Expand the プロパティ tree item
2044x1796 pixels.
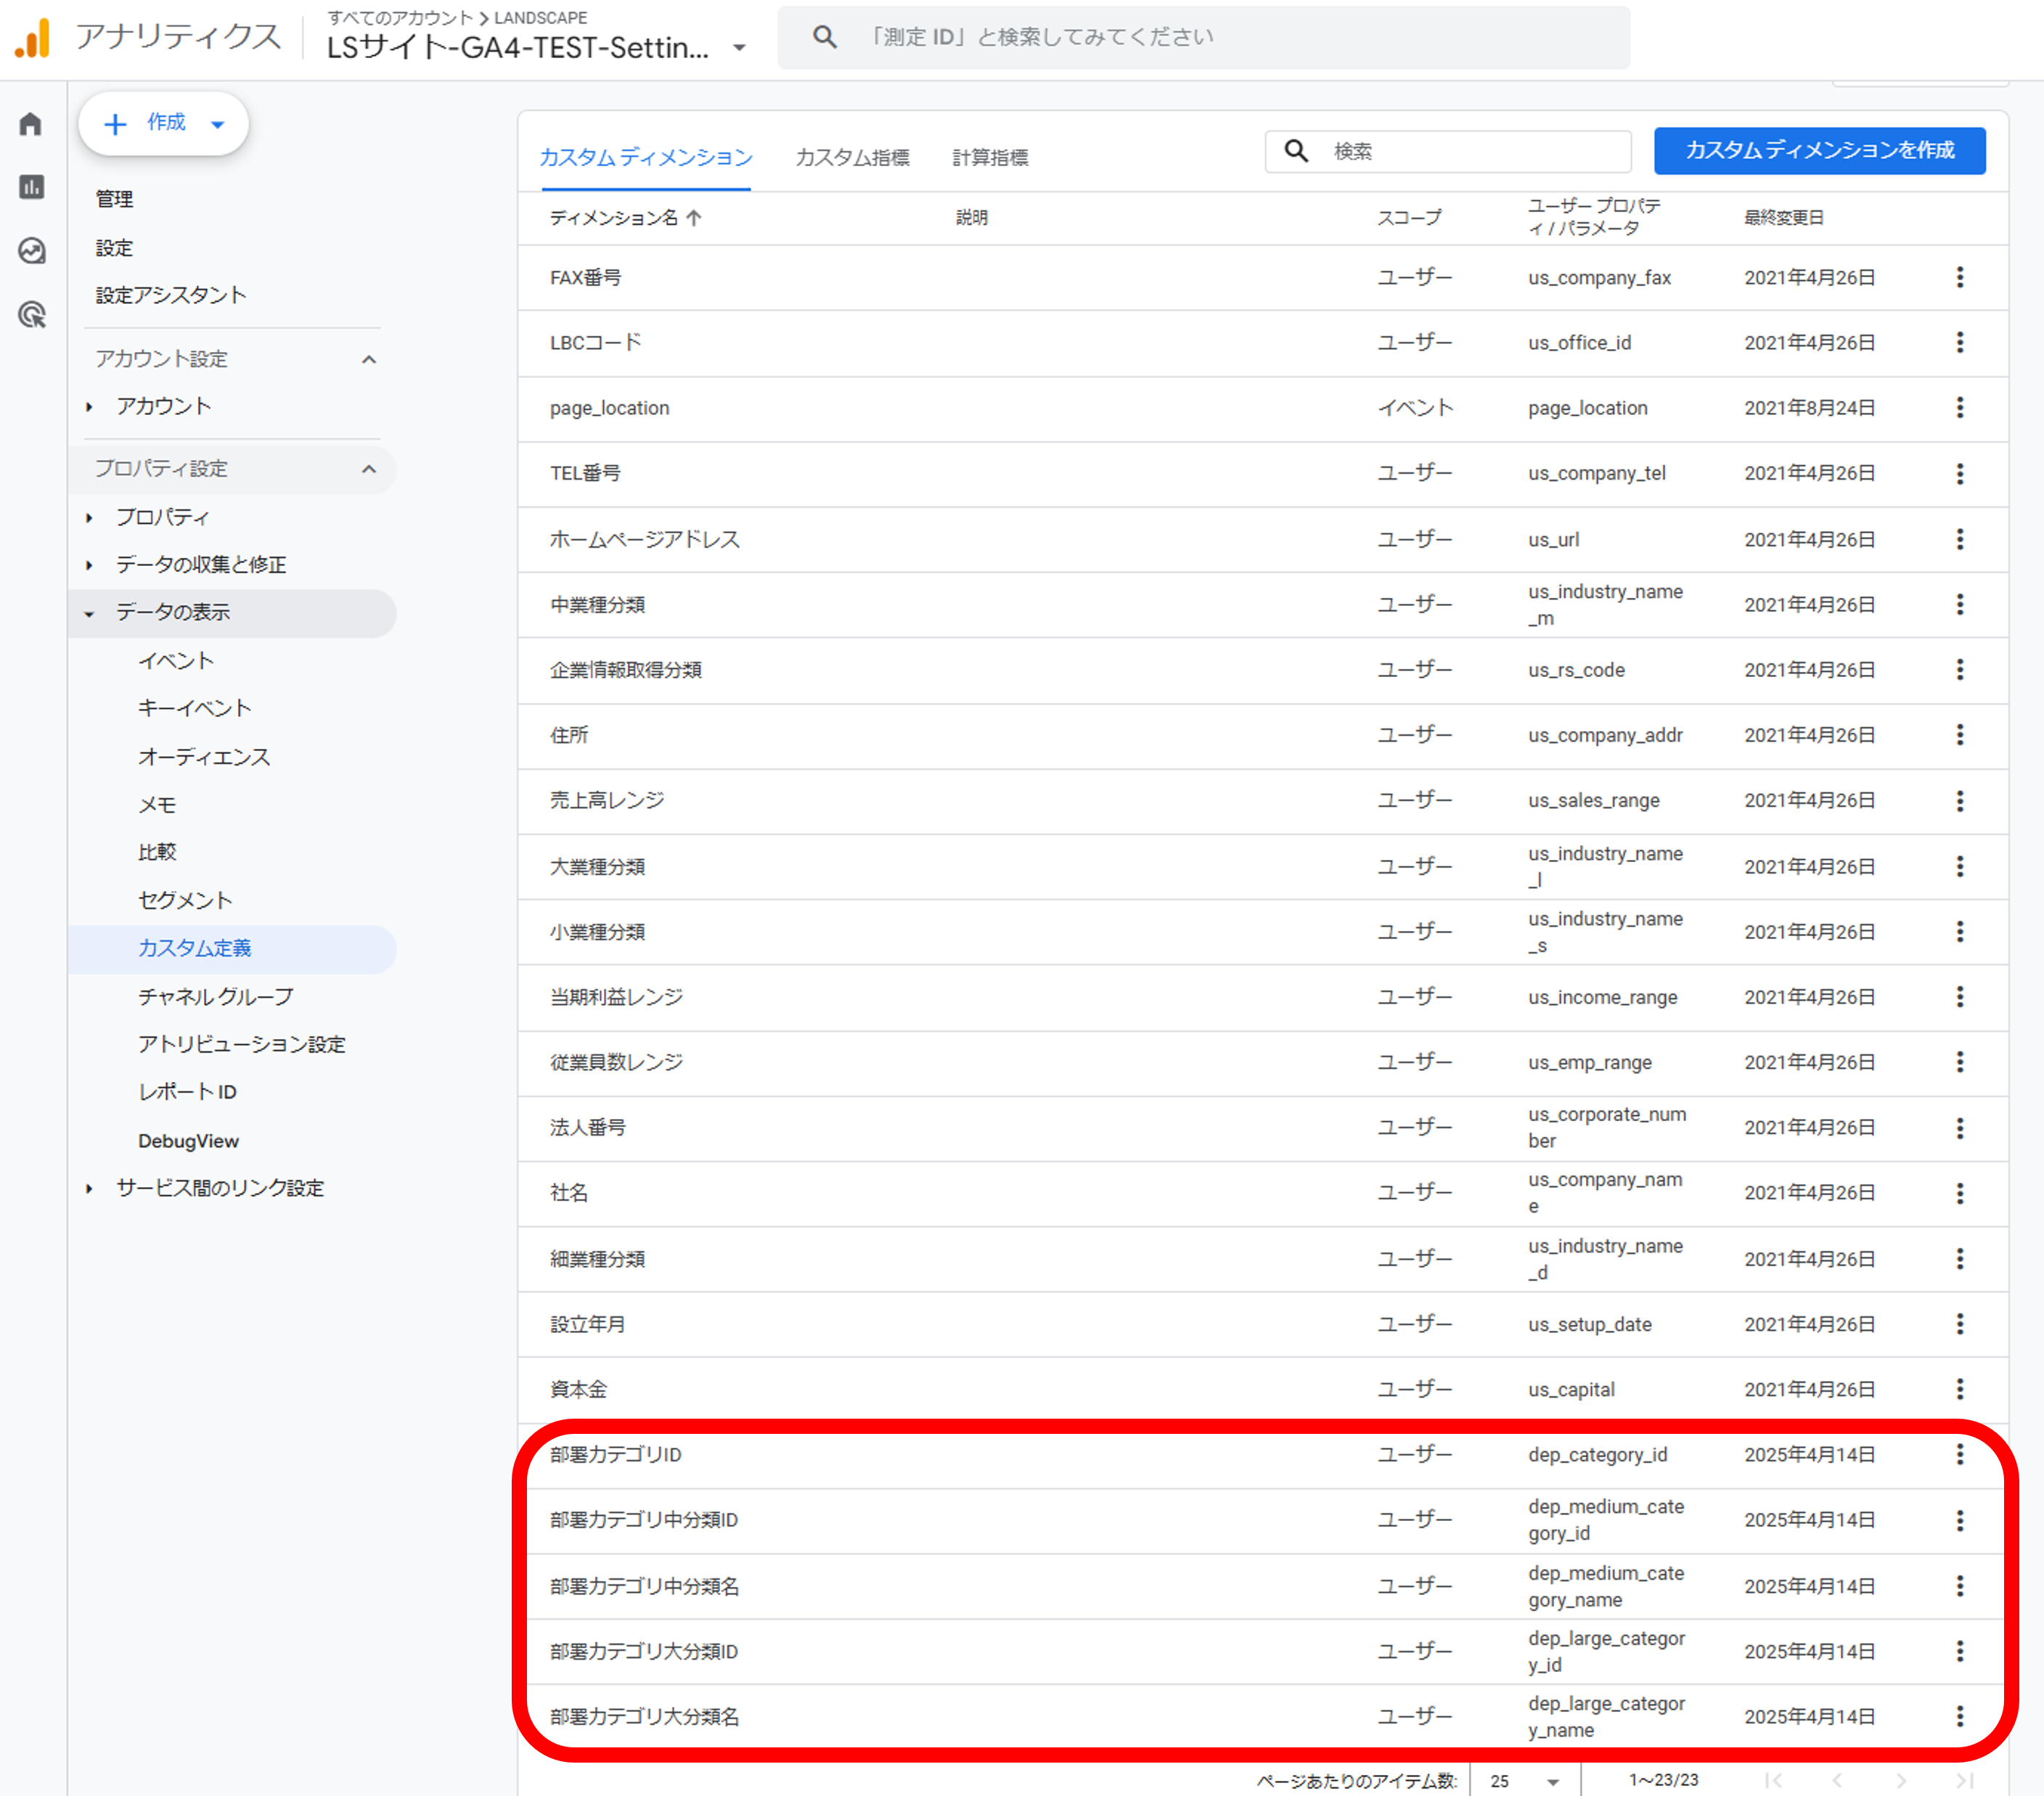click(x=89, y=517)
